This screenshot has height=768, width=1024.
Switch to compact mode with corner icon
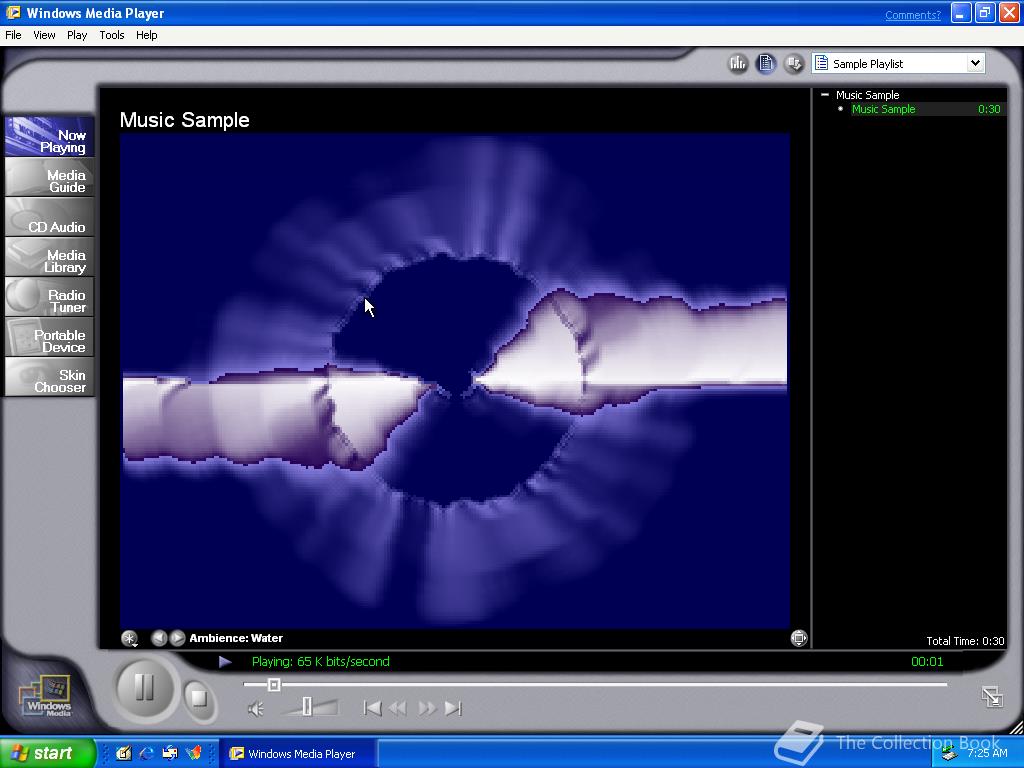[x=992, y=696]
